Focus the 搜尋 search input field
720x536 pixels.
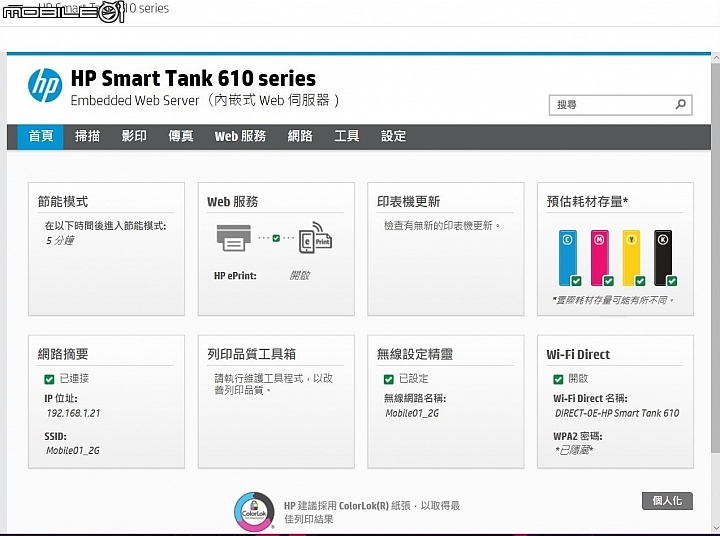(x=620, y=105)
